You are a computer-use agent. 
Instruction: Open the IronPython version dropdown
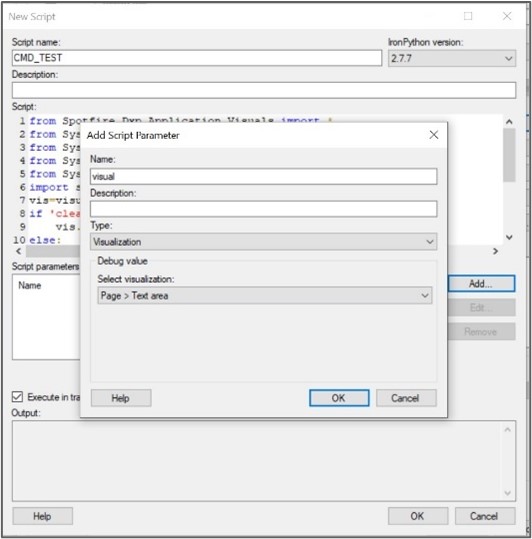pos(452,58)
